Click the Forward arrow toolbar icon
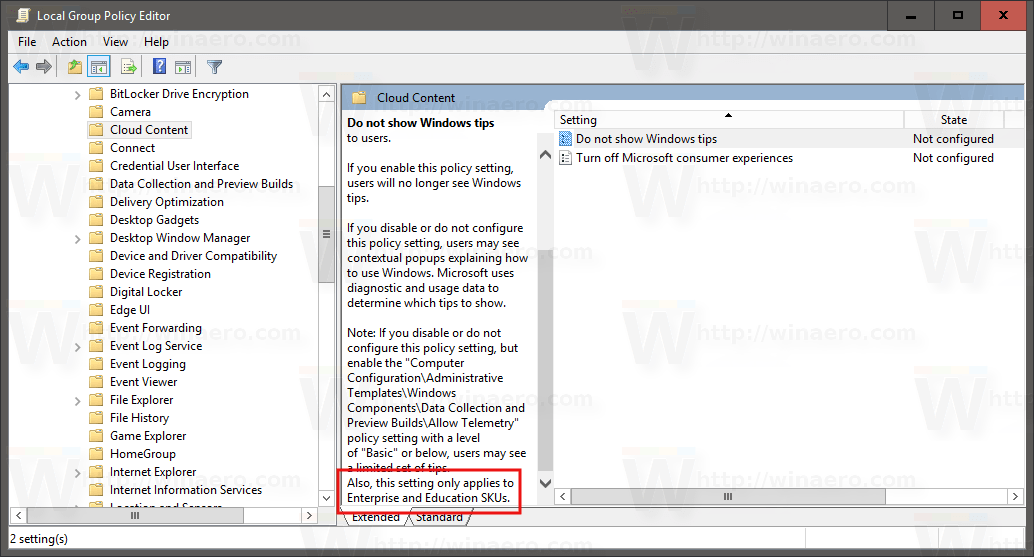Screen dimensions: 1034x557 pyautogui.click(x=44, y=67)
